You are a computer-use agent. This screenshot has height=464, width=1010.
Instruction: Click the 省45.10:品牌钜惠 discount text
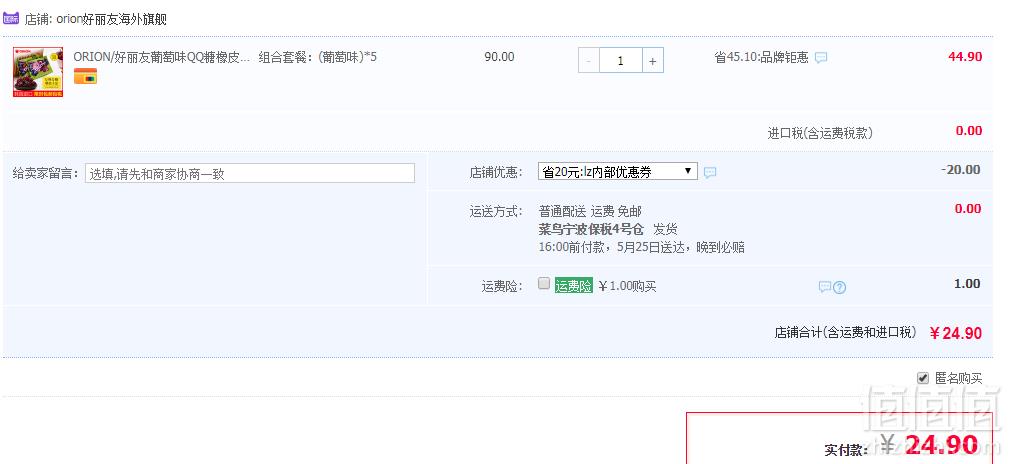point(761,57)
